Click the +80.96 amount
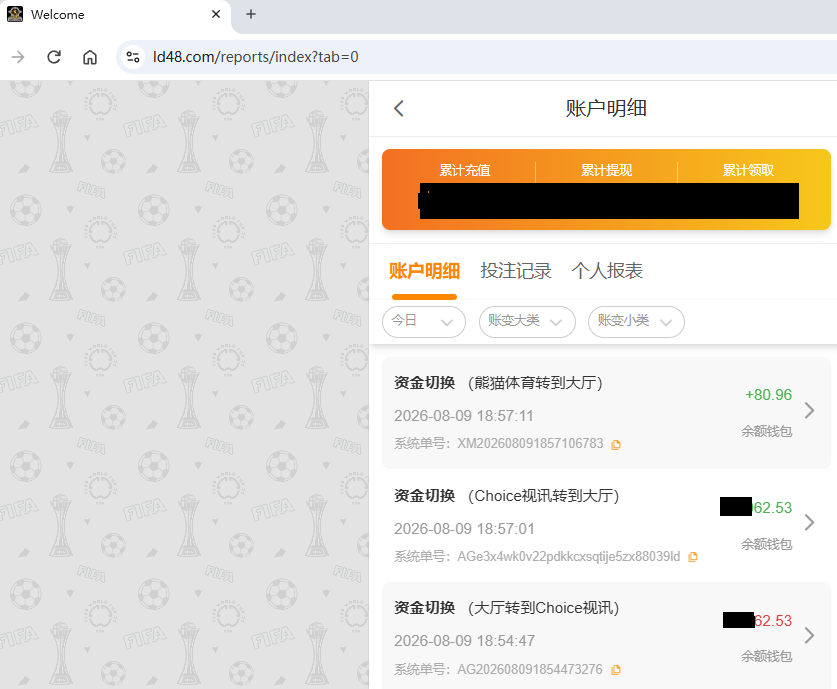Screen dimensions: 837x689 pyautogui.click(x=769, y=395)
